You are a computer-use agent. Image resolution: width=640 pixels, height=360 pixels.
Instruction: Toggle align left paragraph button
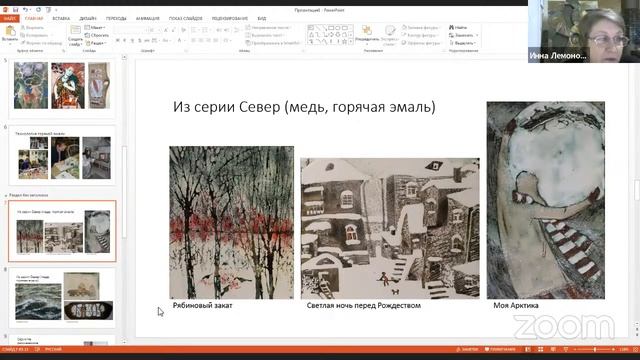(193, 40)
